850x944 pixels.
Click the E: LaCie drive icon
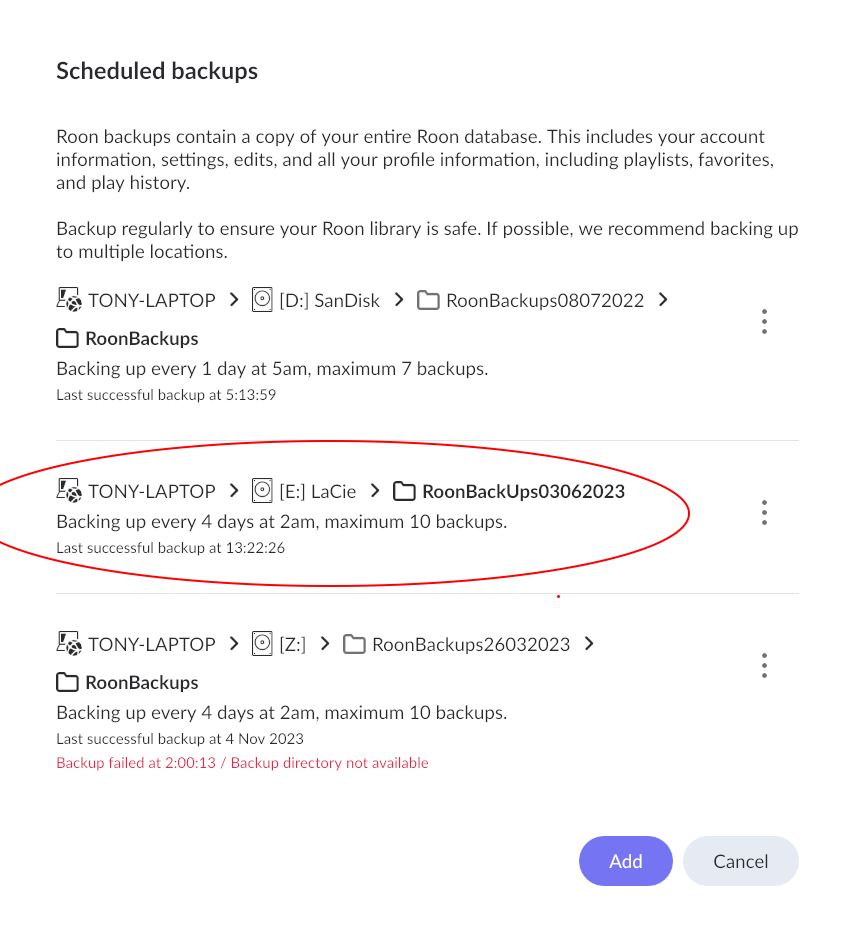[x=262, y=491]
